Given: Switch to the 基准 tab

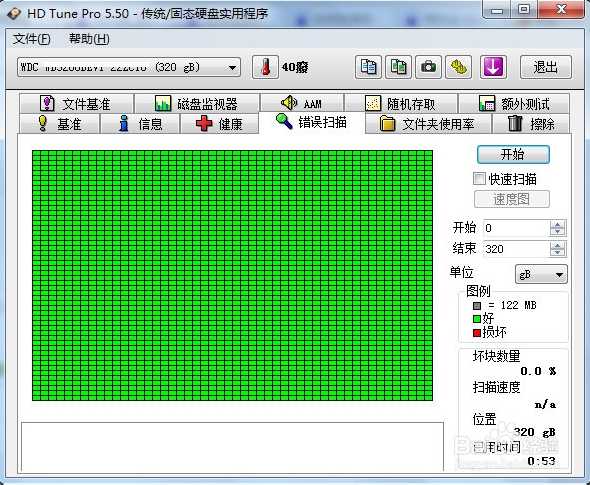Looking at the screenshot, I should [59, 124].
